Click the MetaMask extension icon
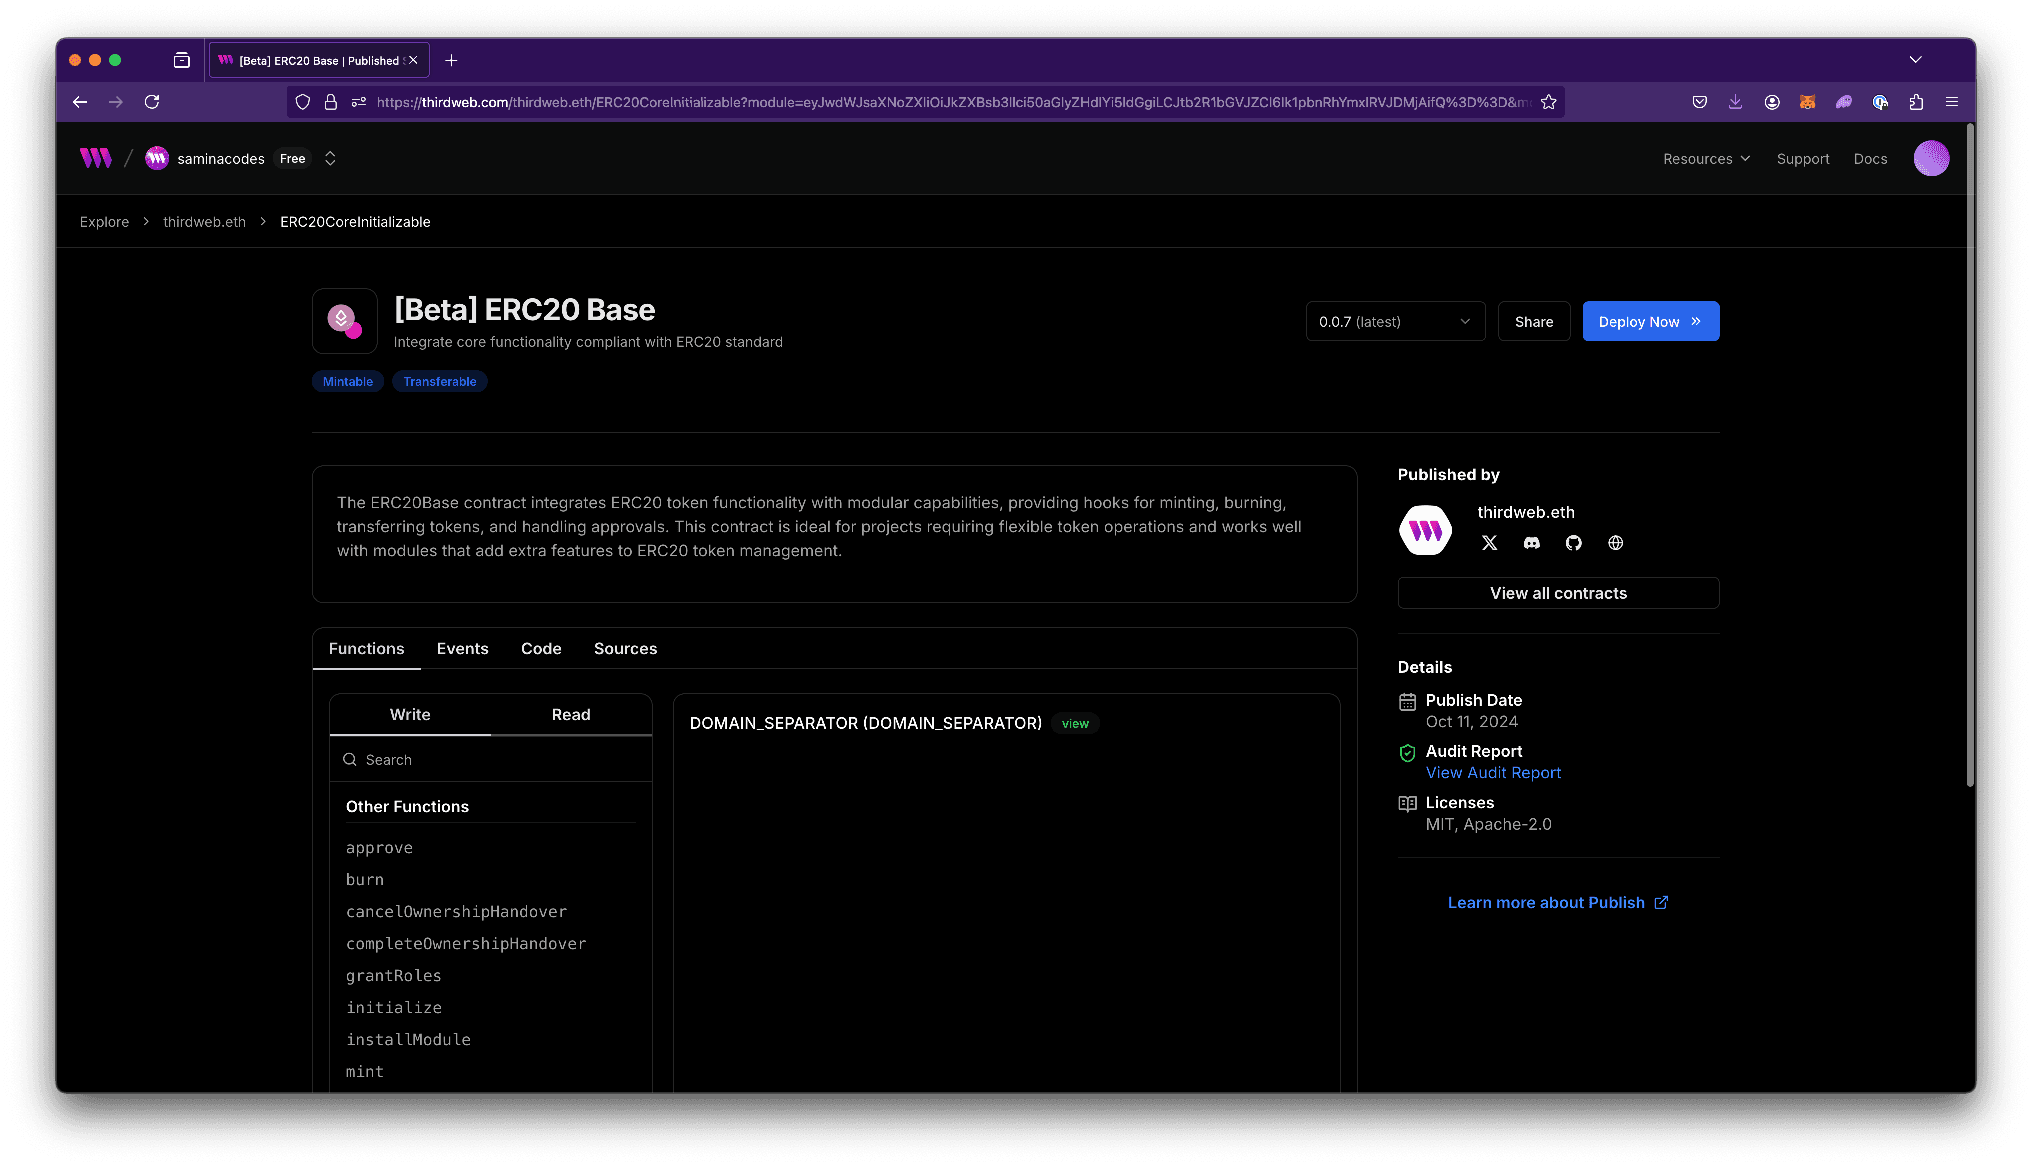The image size is (2032, 1167). point(1807,101)
